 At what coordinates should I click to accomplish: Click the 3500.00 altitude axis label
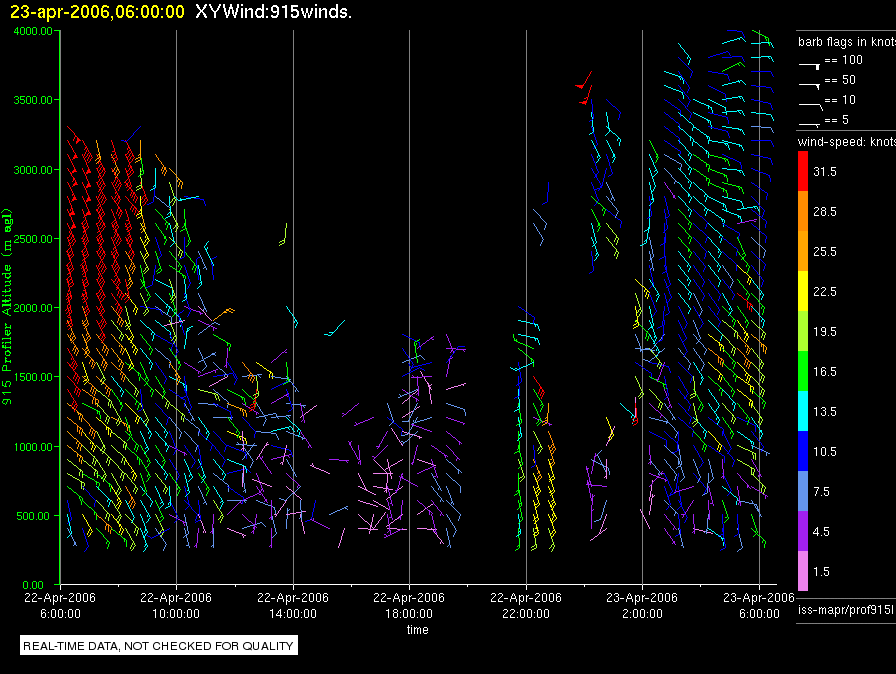coord(33,100)
